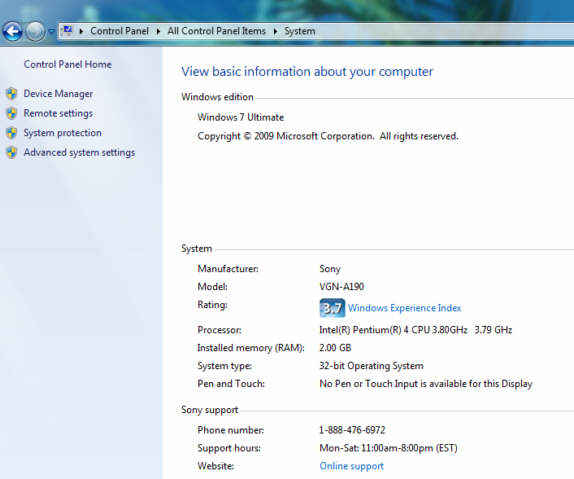Select All Control Panel Items breadcrumb
Image resolution: width=574 pixels, height=479 pixels.
[216, 31]
